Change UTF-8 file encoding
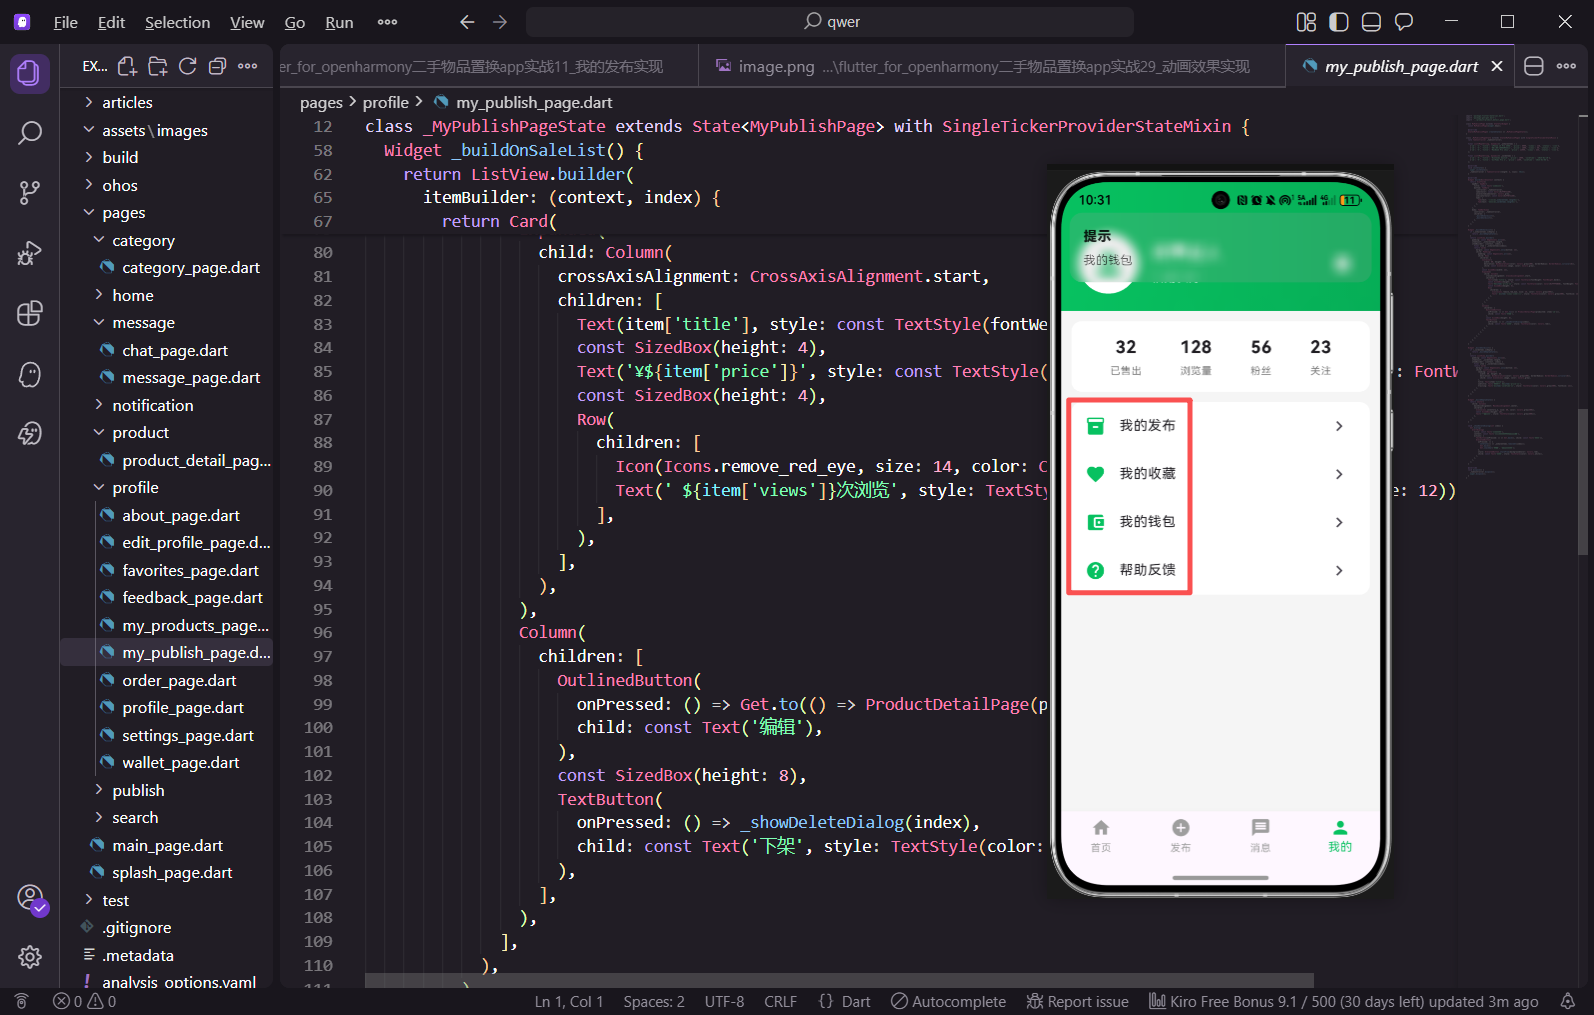Screen dimensions: 1594x1015 (724, 1001)
